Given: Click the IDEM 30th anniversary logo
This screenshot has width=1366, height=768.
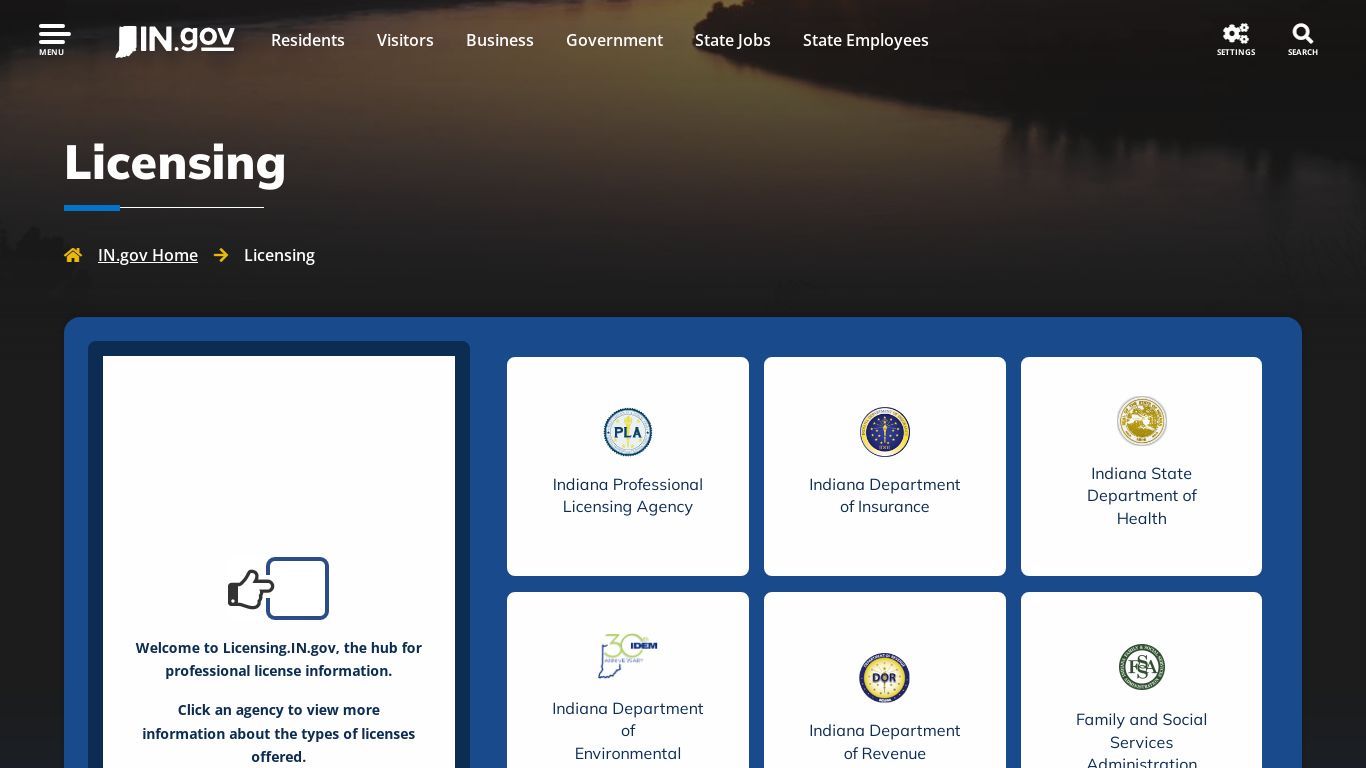Looking at the screenshot, I should click(x=628, y=656).
